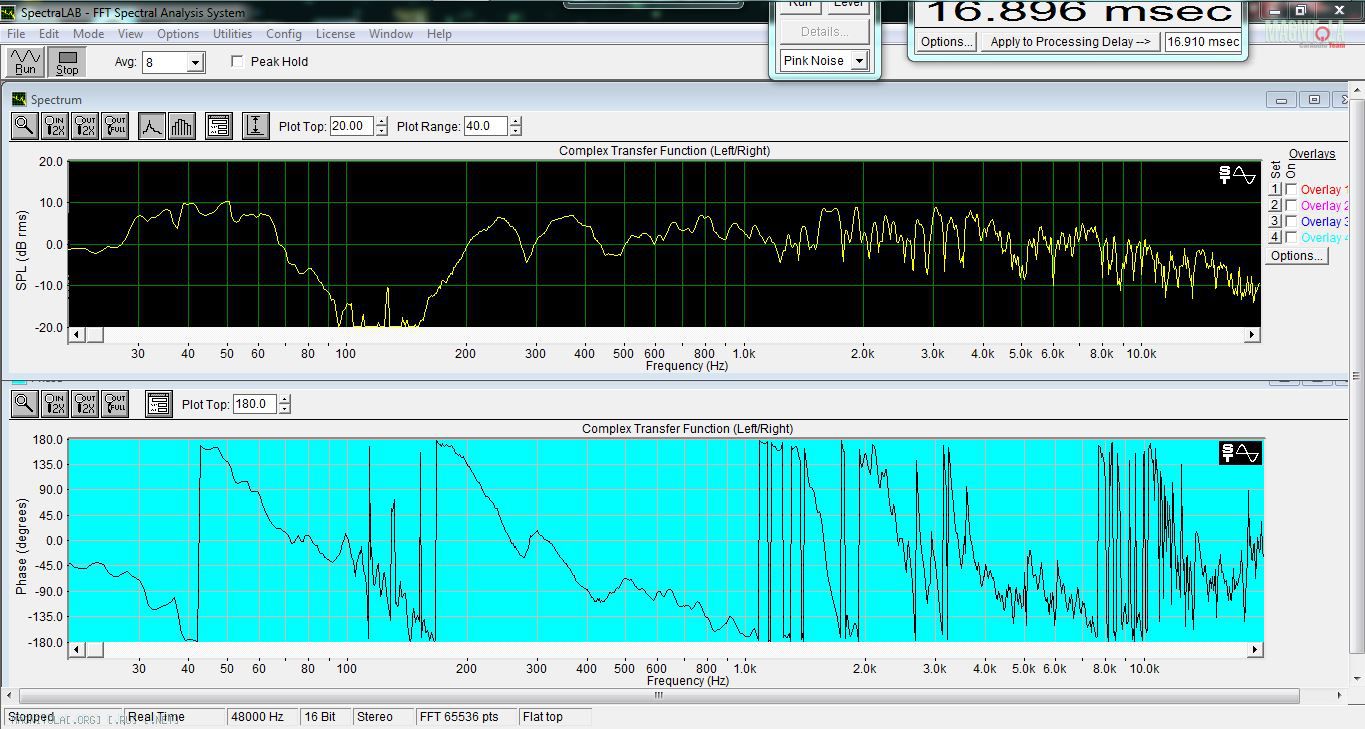This screenshot has width=1365, height=729.
Task: Click Phase zoom in 2X icon
Action: pyautogui.click(x=55, y=404)
